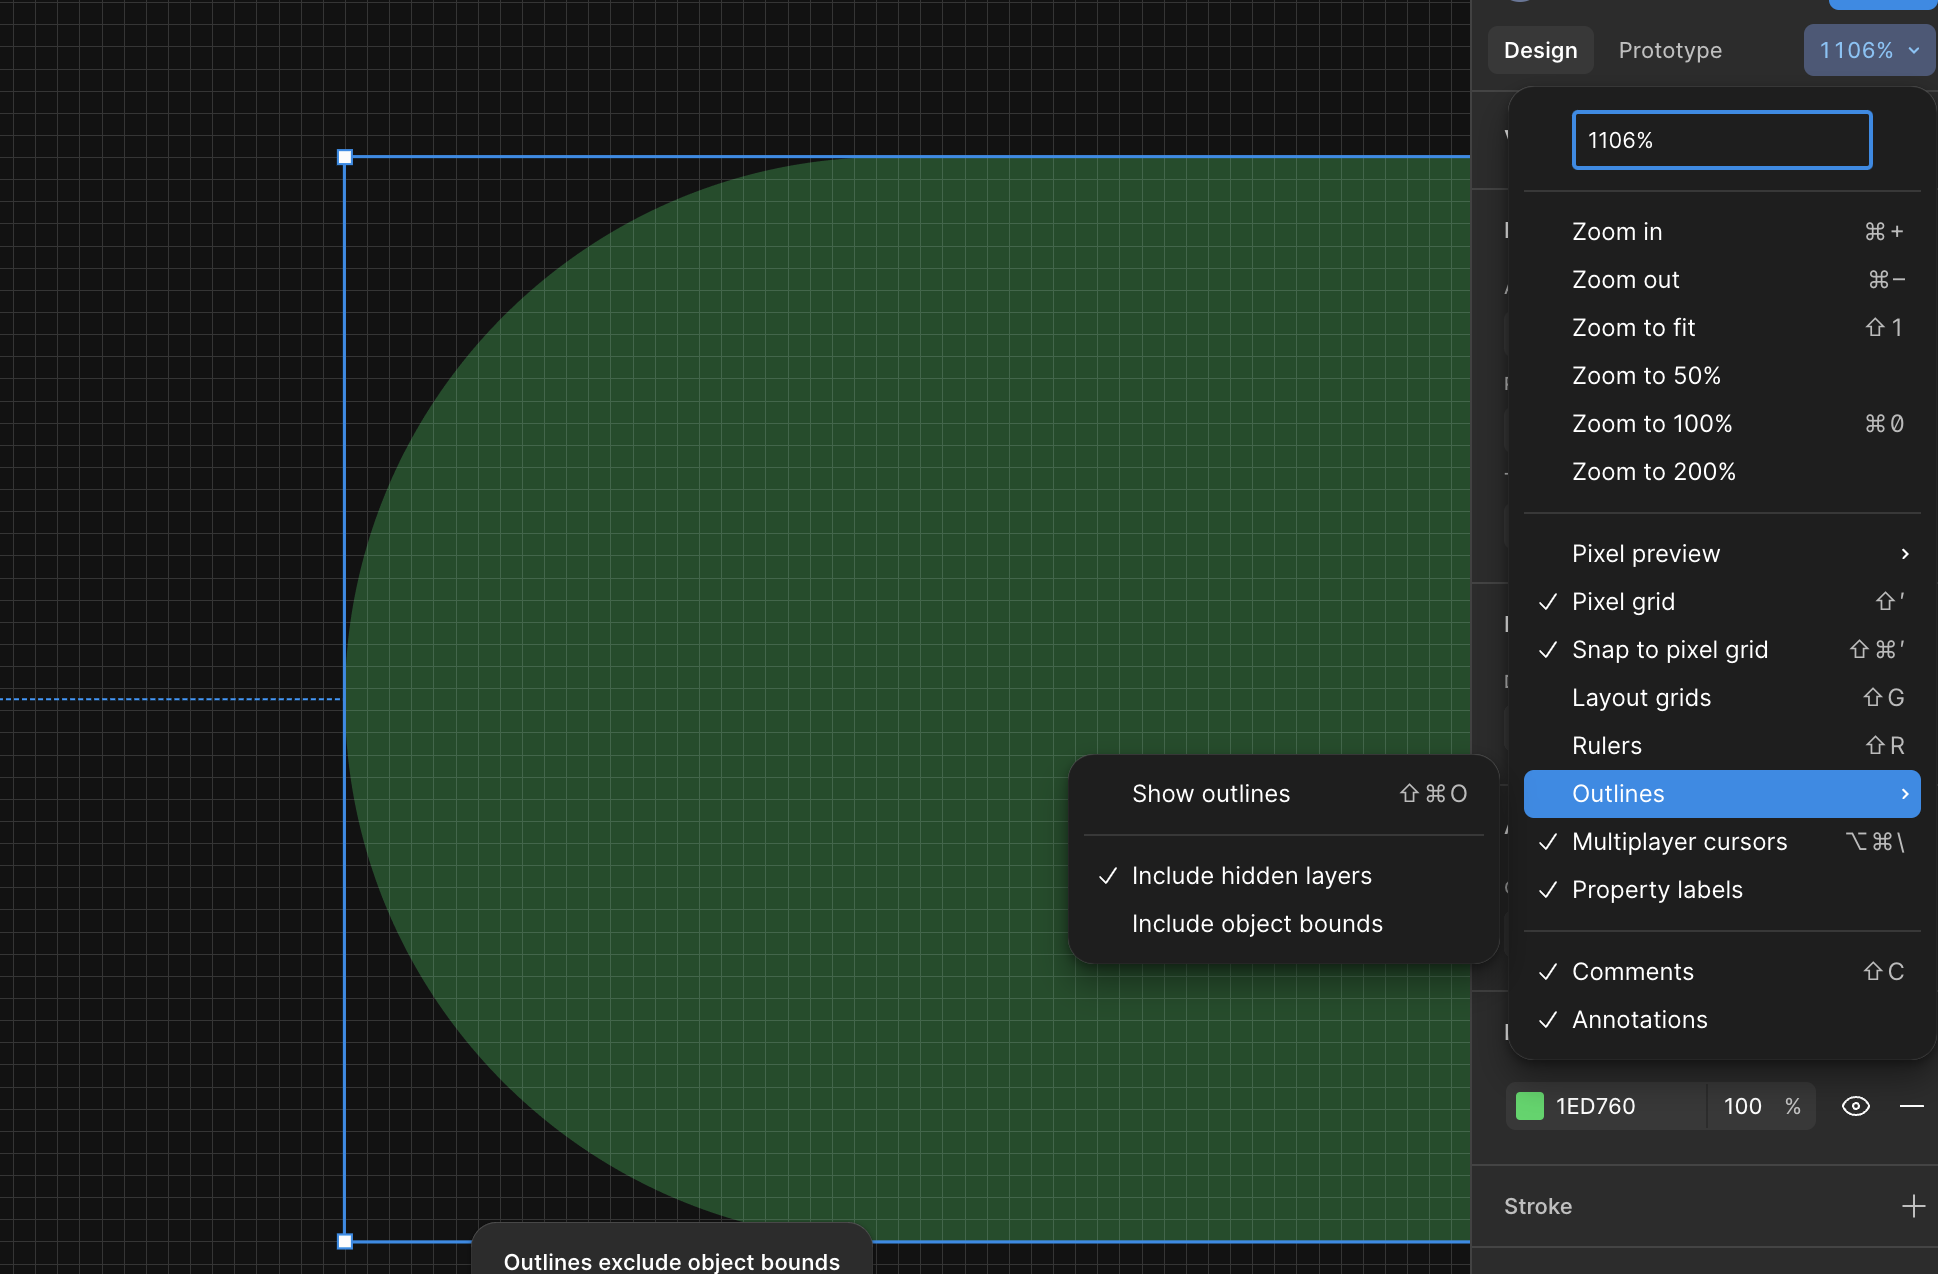Switch to Prototype tab
The width and height of the screenshot is (1938, 1274).
point(1669,50)
